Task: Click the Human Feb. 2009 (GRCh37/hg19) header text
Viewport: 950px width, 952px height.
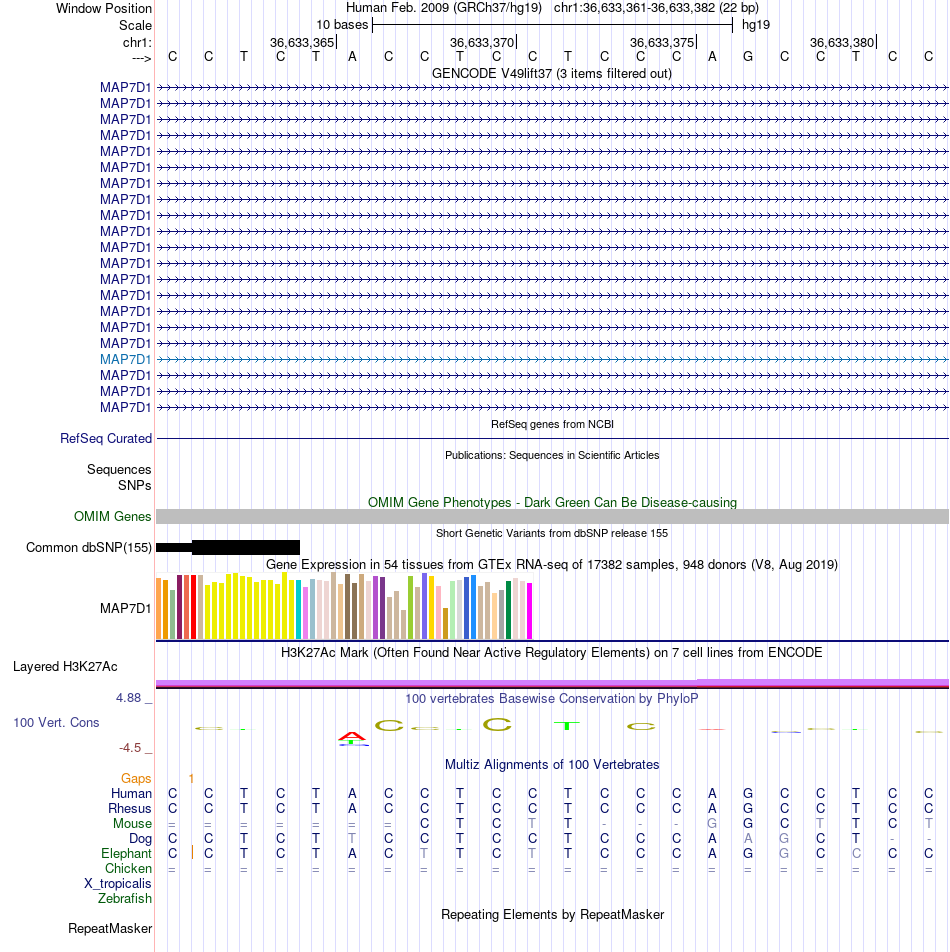Action: coord(444,8)
